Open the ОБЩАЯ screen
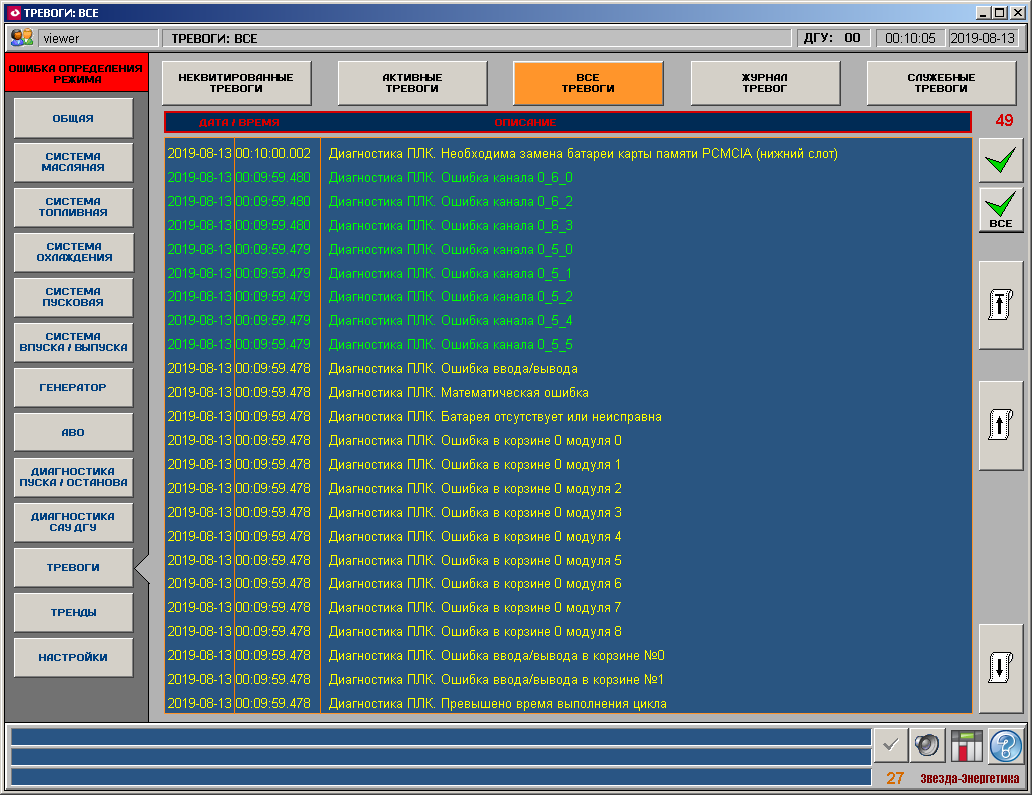 tap(73, 118)
